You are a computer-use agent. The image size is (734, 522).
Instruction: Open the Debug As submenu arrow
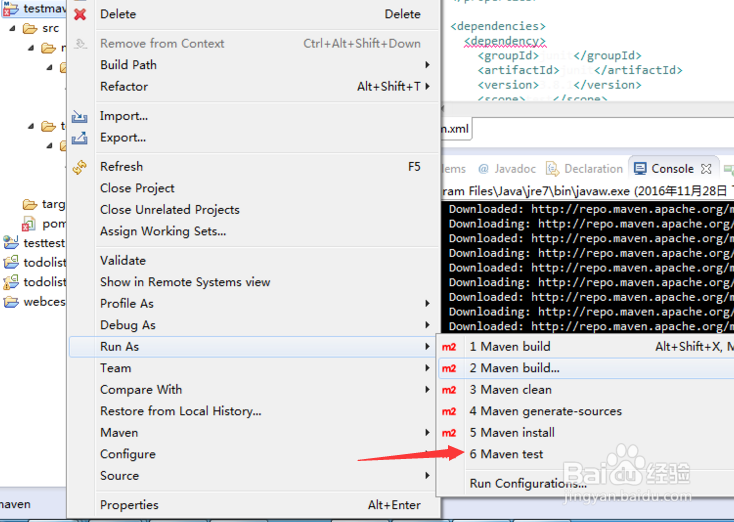point(427,325)
